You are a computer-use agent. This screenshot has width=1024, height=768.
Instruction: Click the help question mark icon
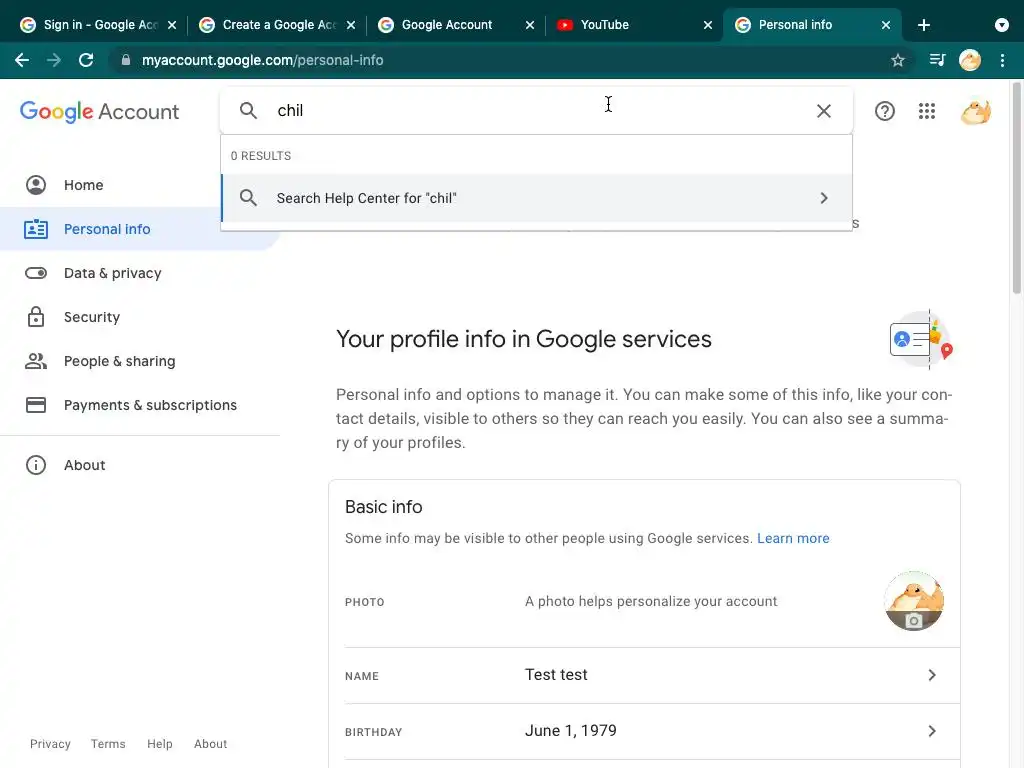[885, 111]
